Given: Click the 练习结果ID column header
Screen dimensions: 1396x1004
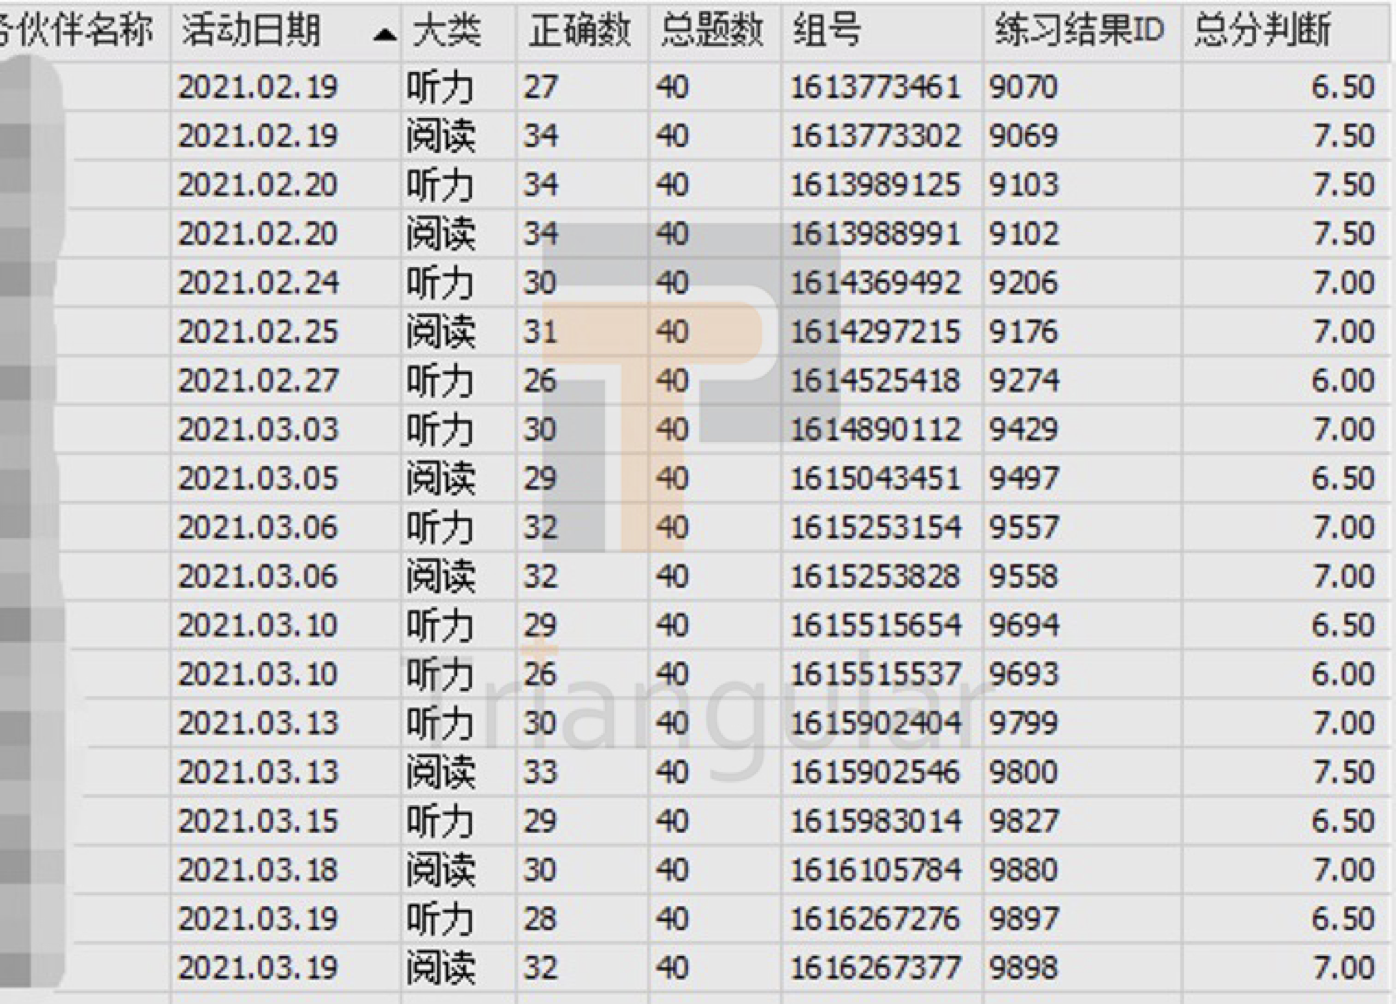Looking at the screenshot, I should tap(1079, 32).
